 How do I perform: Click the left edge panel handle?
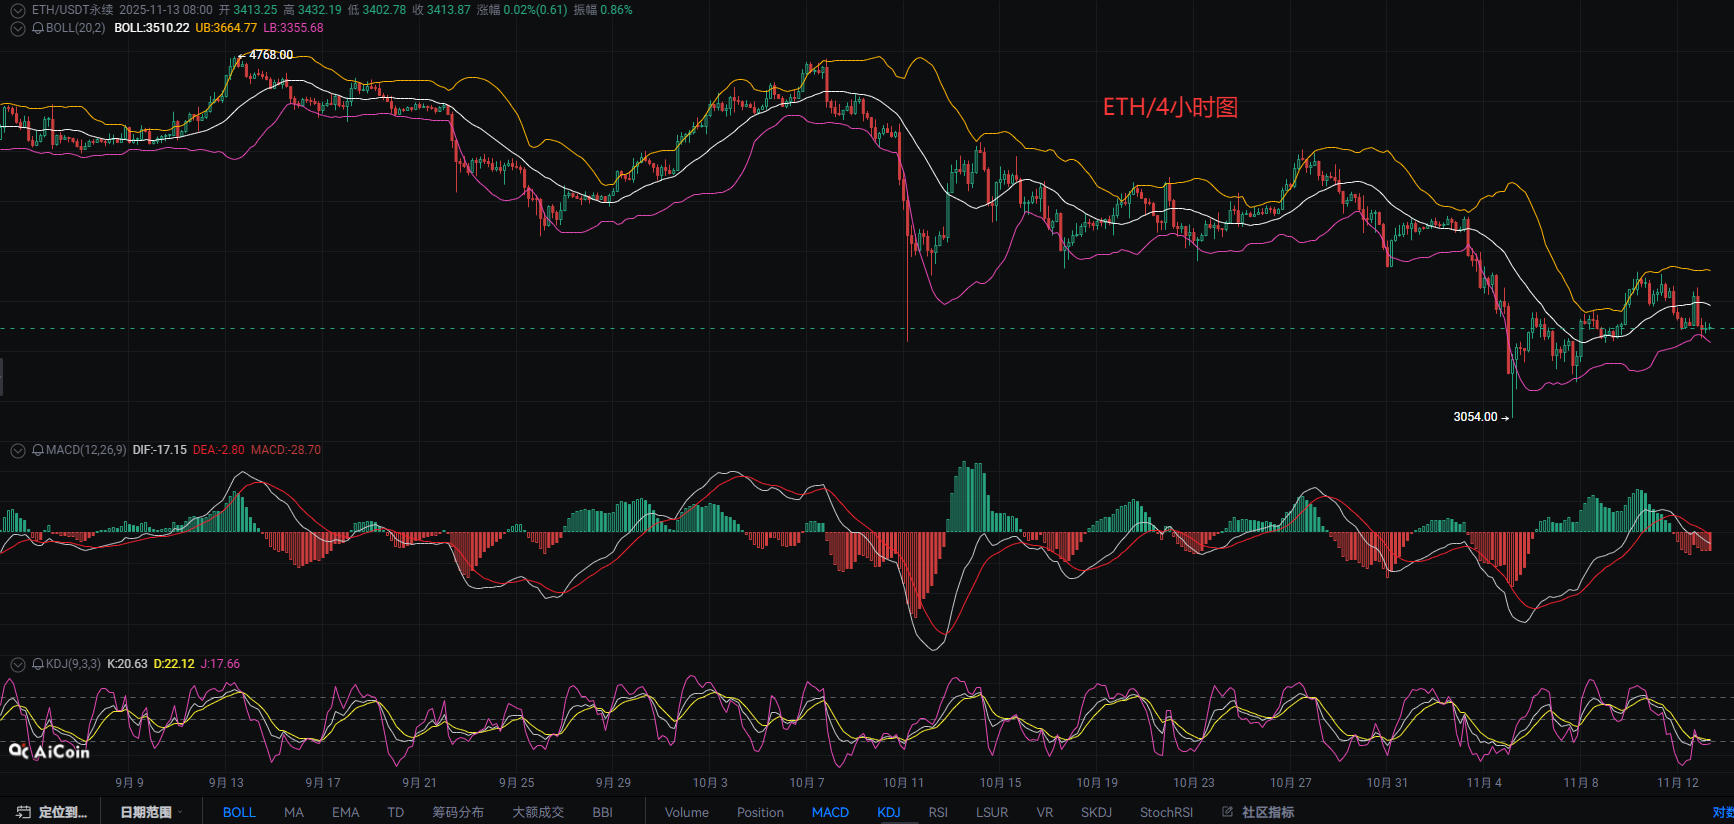[2, 377]
